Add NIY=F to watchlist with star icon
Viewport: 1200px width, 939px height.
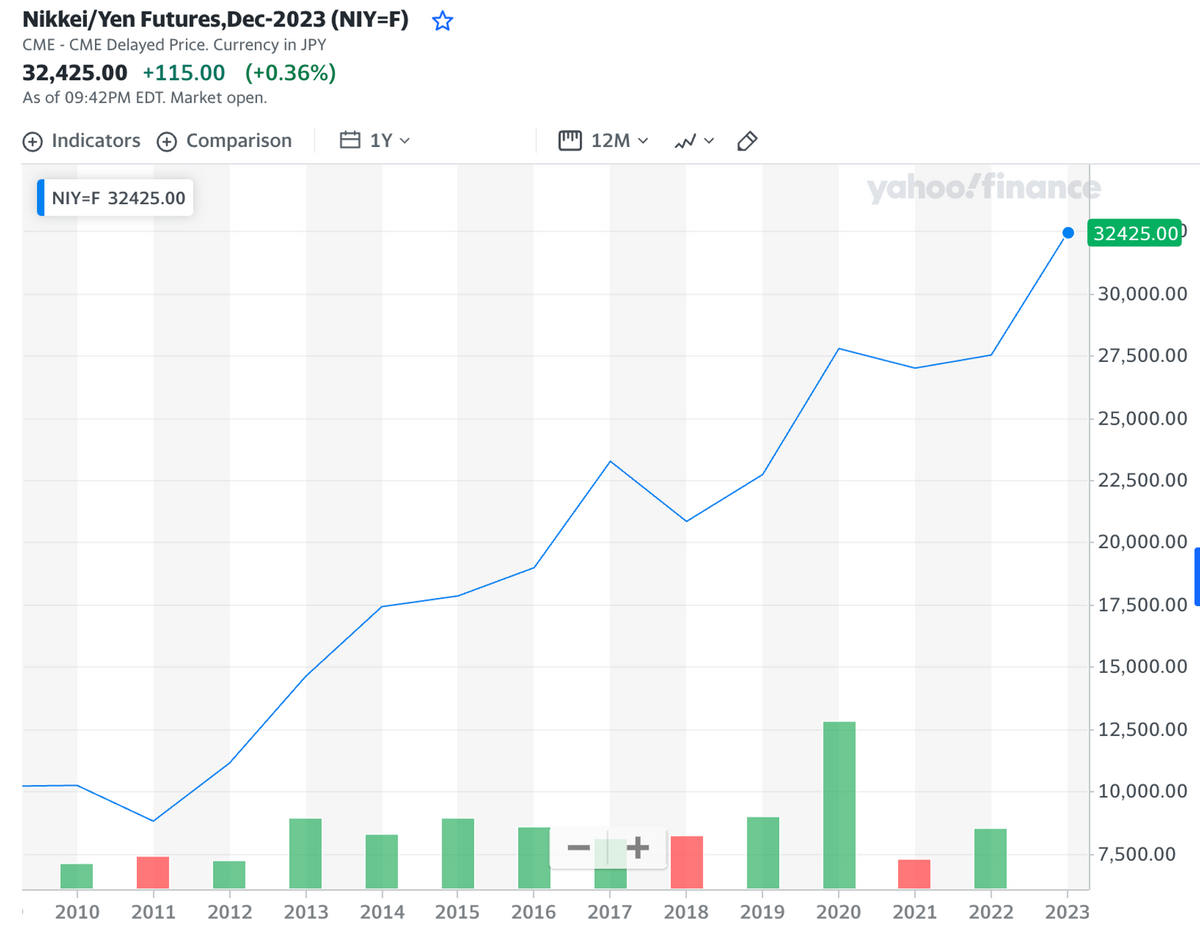pos(442,21)
